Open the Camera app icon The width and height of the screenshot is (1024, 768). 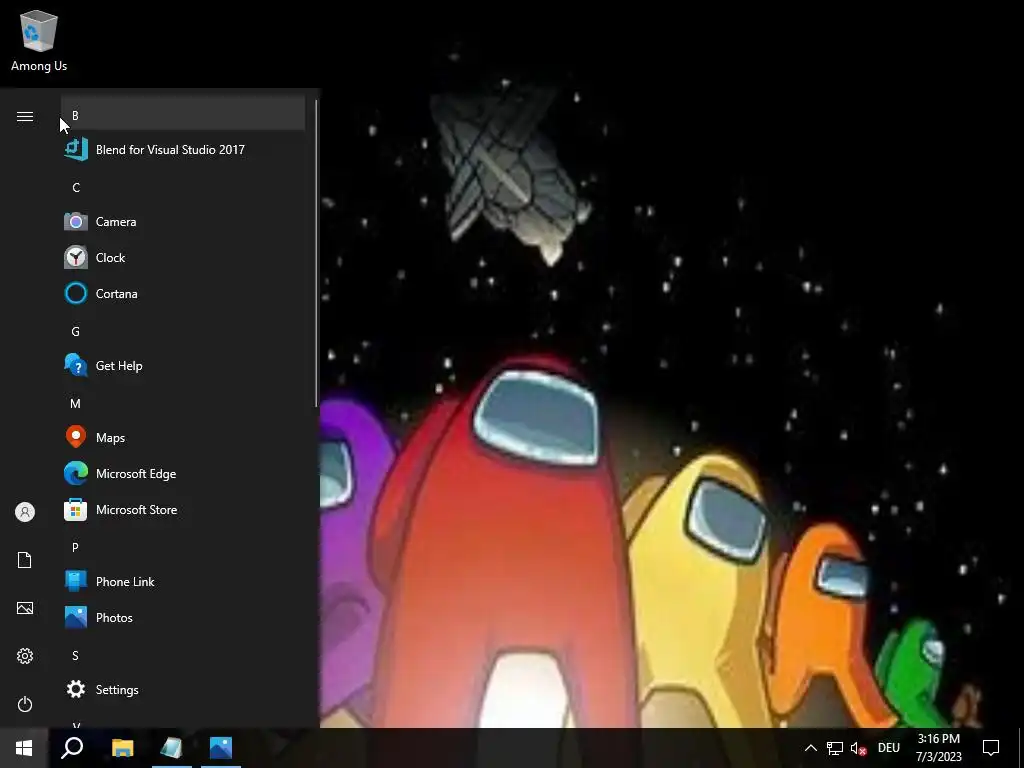[x=76, y=222]
